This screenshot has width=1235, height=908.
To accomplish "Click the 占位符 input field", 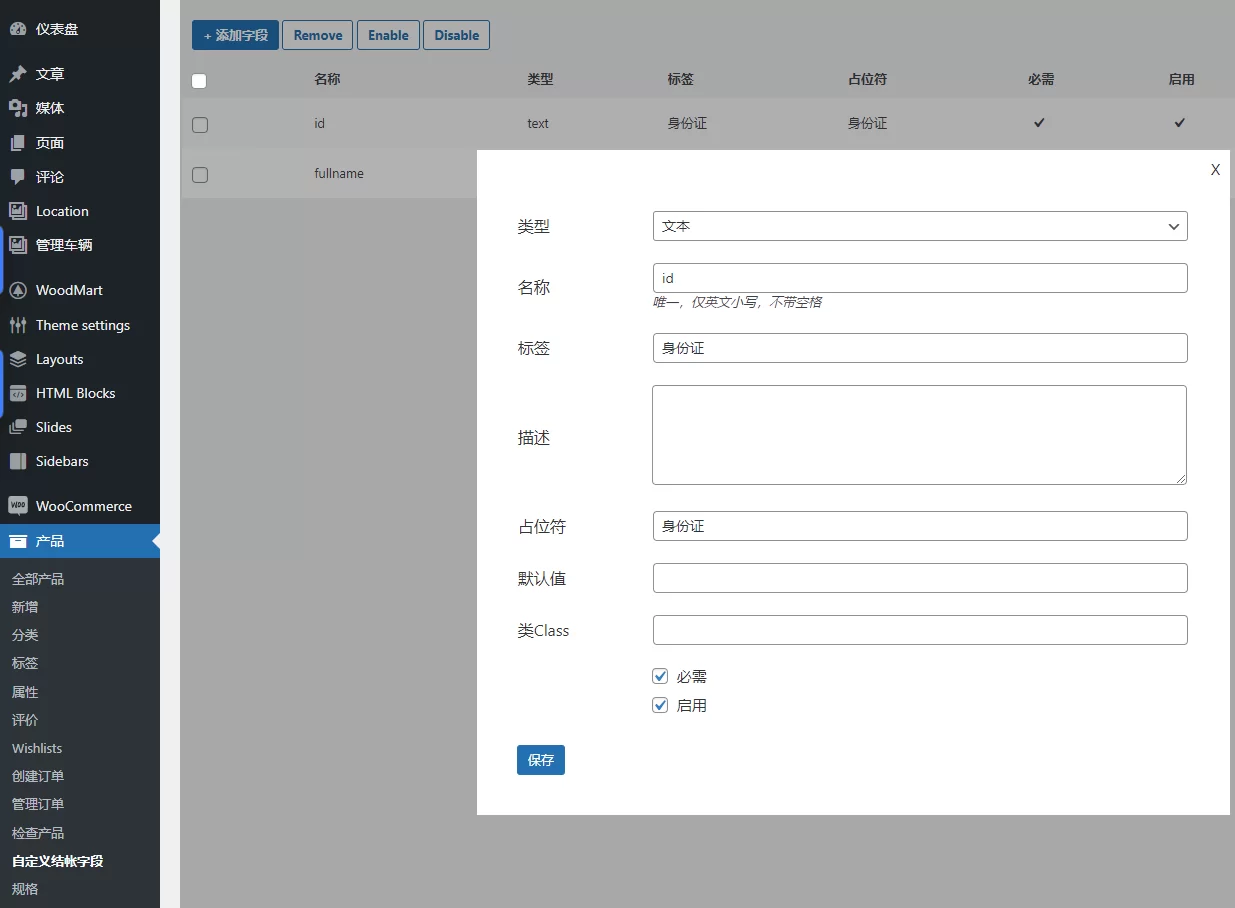I will tap(920, 526).
